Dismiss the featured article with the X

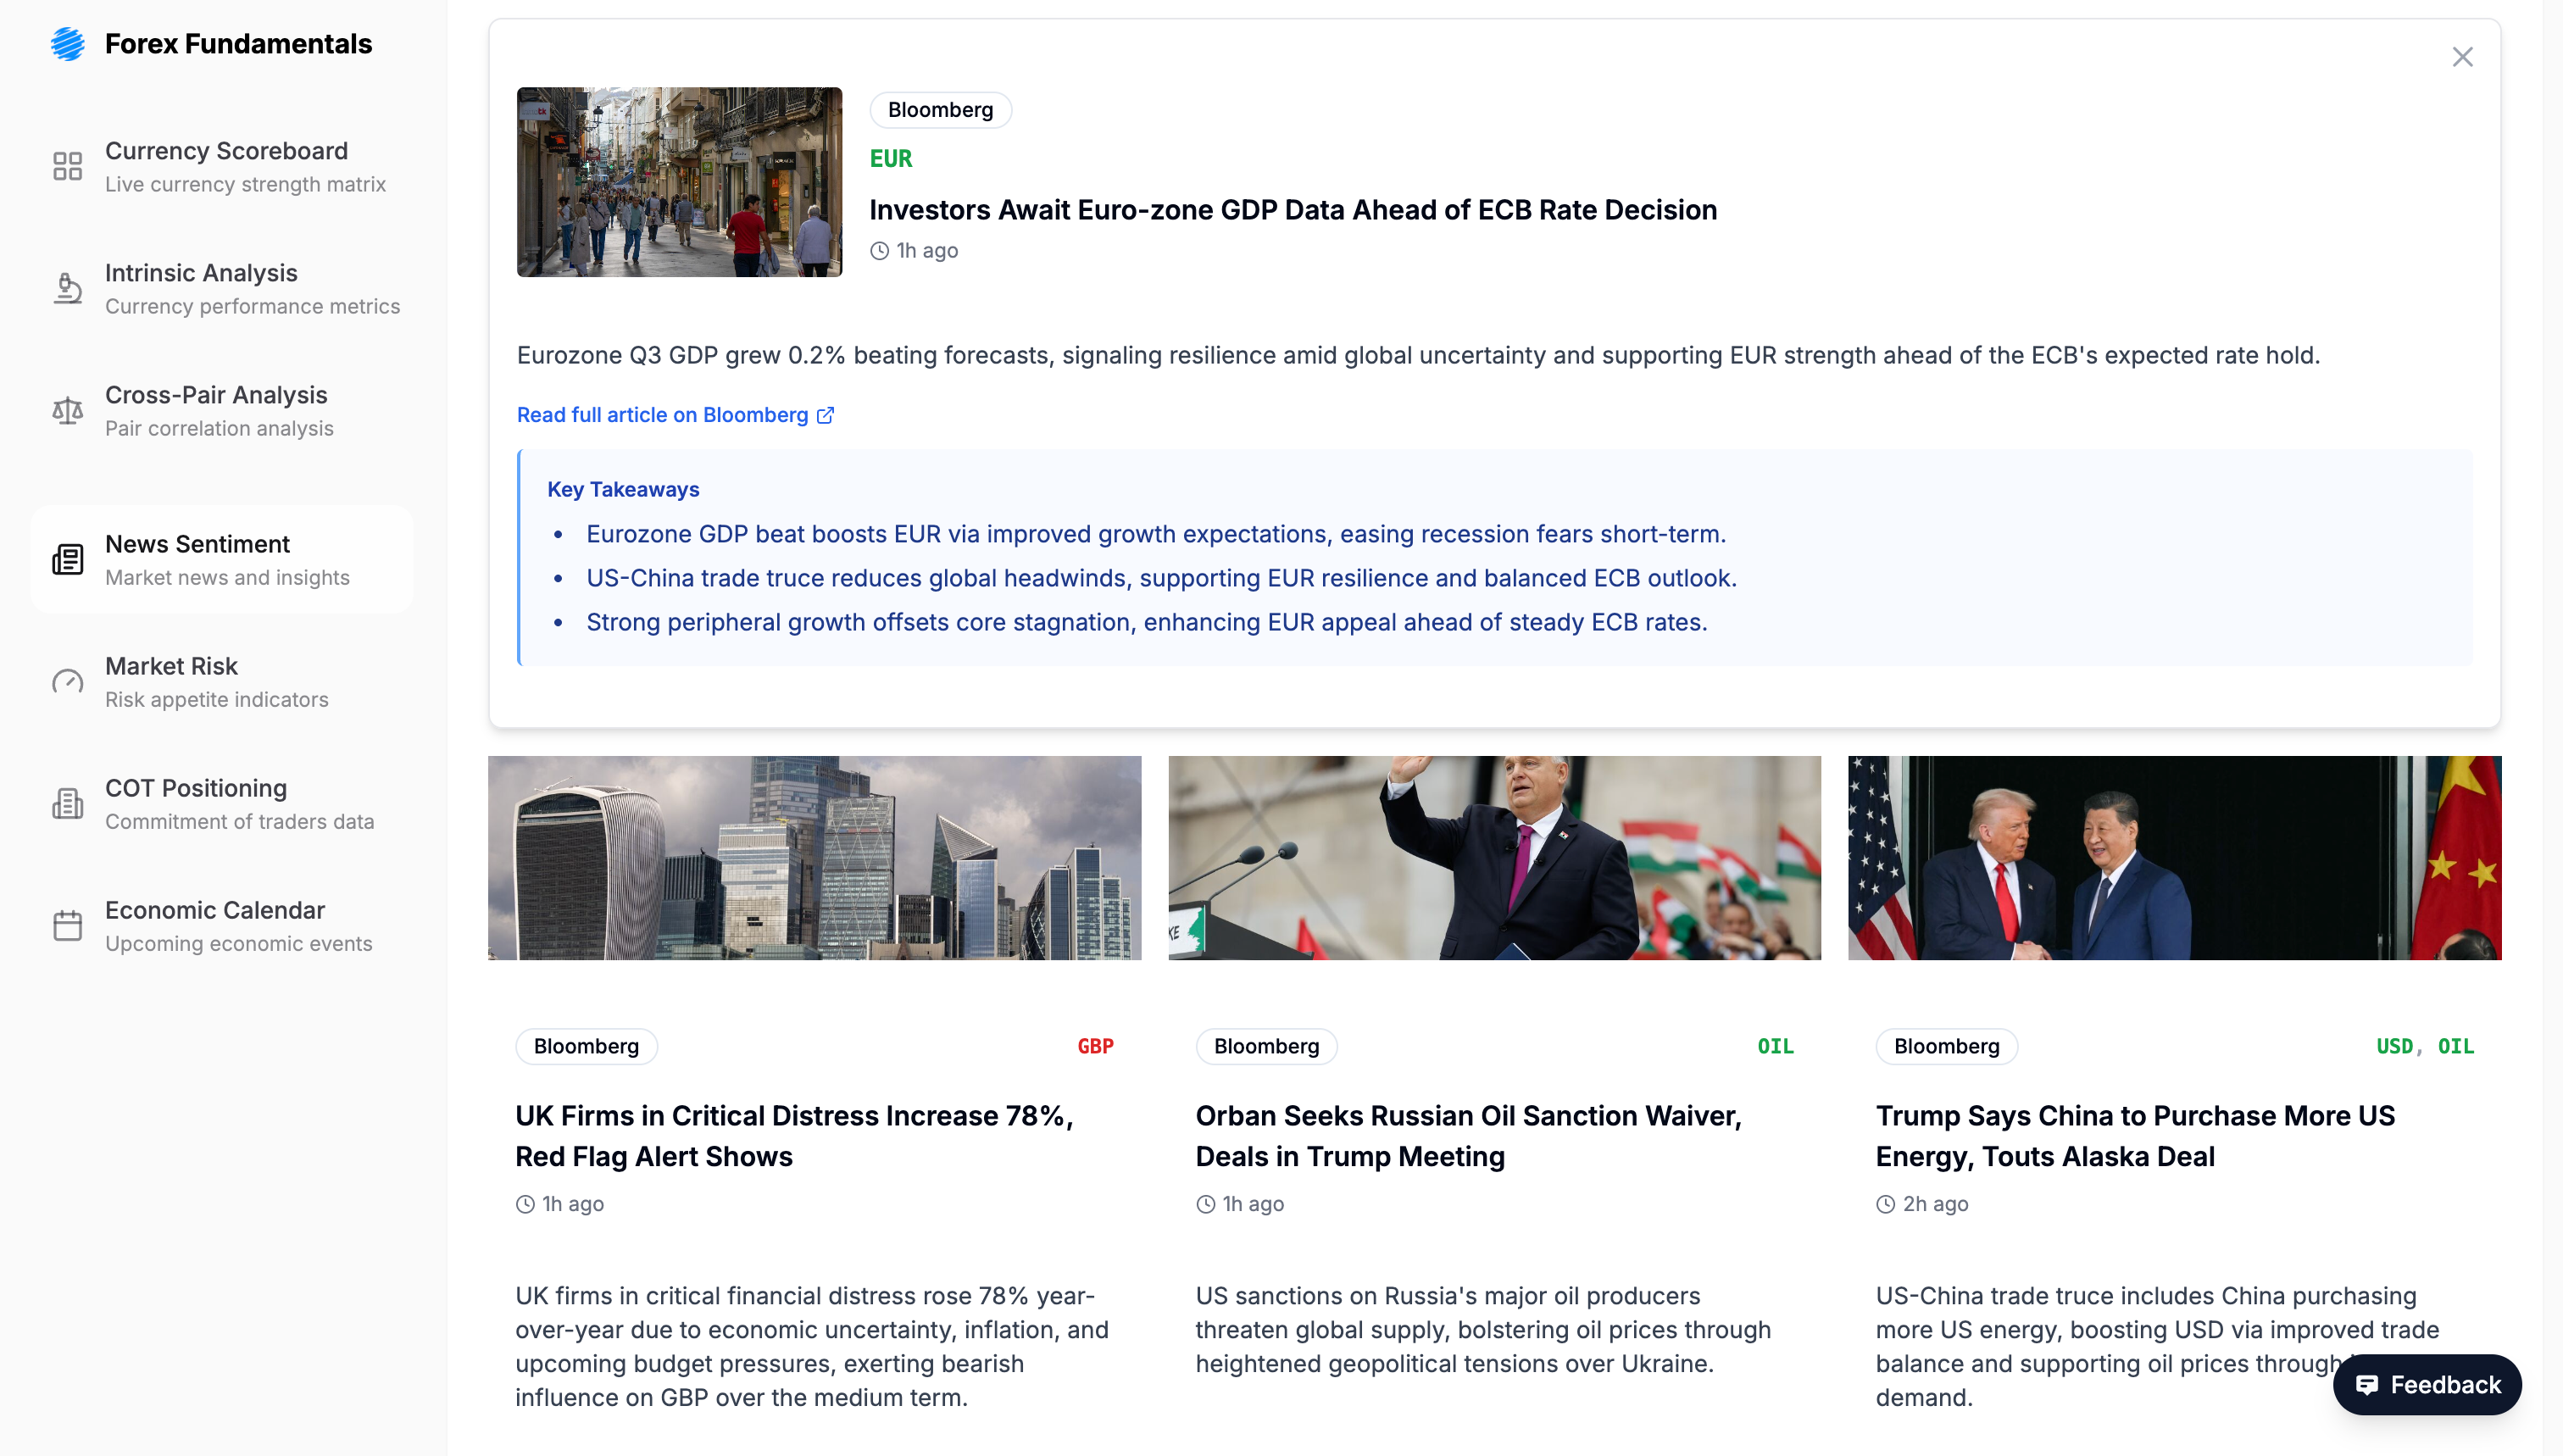[x=2462, y=57]
